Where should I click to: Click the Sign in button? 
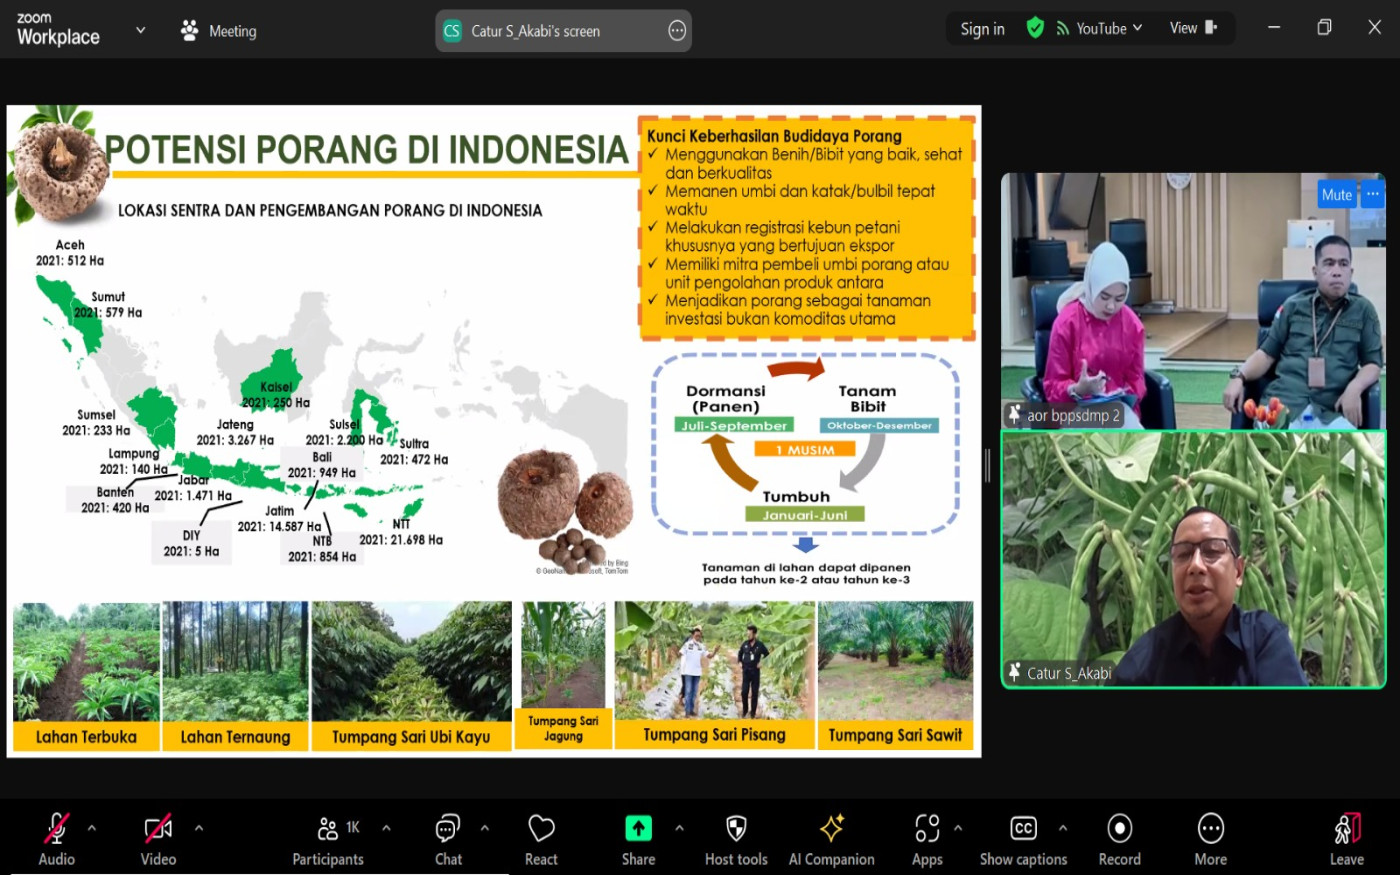(982, 29)
